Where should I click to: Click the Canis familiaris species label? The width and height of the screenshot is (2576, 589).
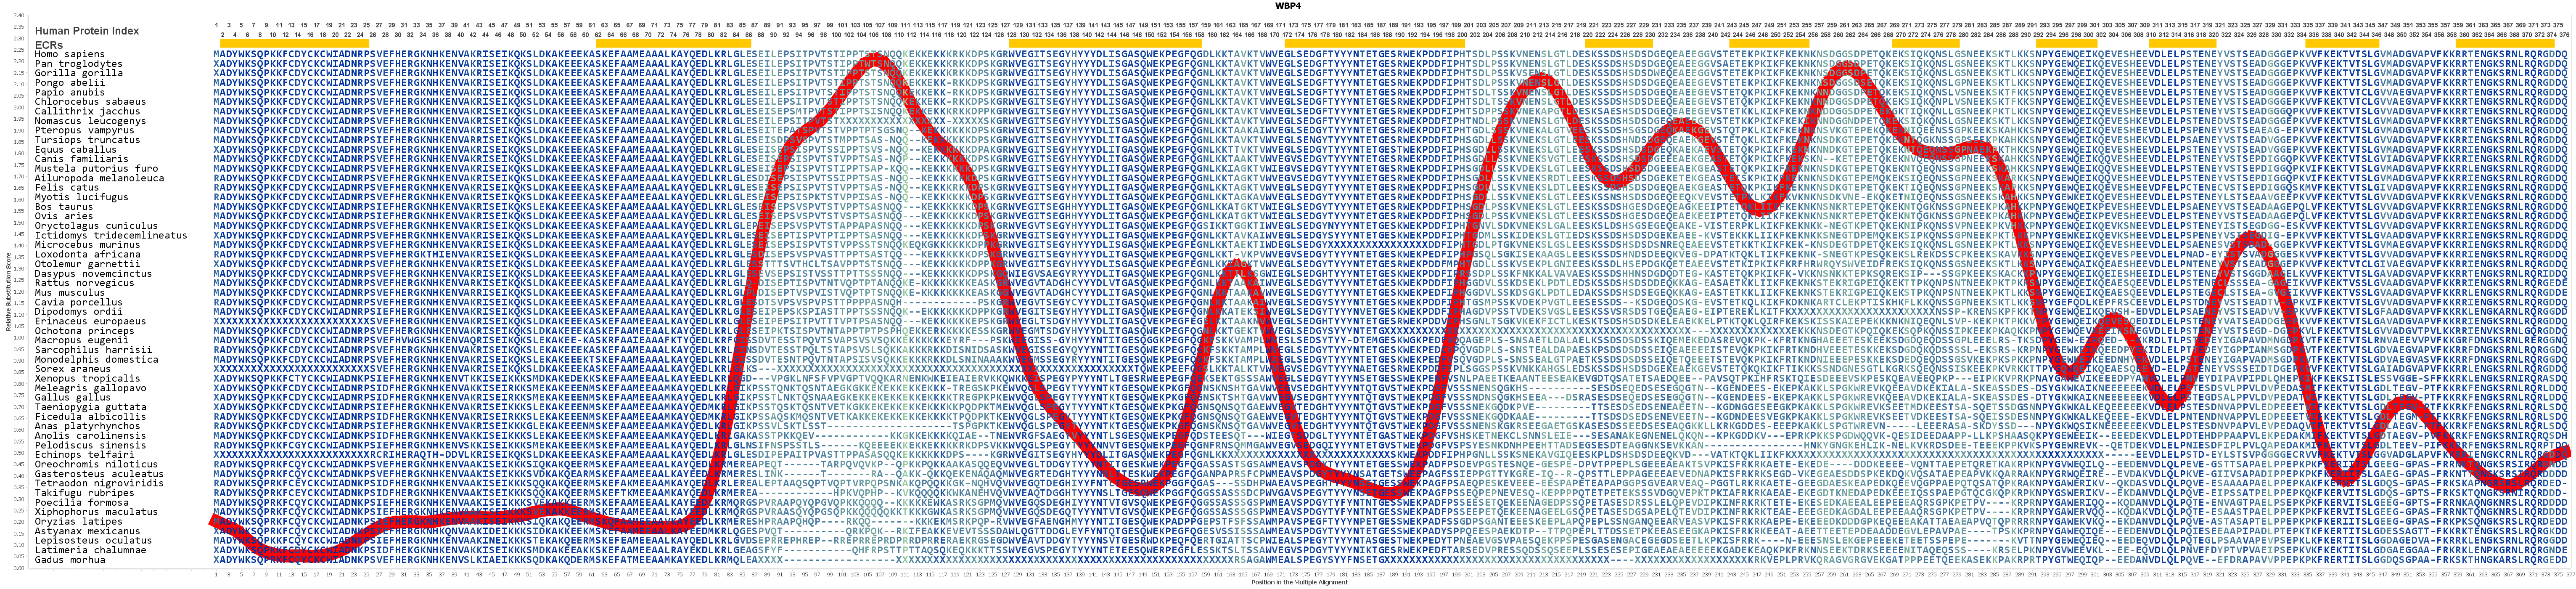[81, 159]
